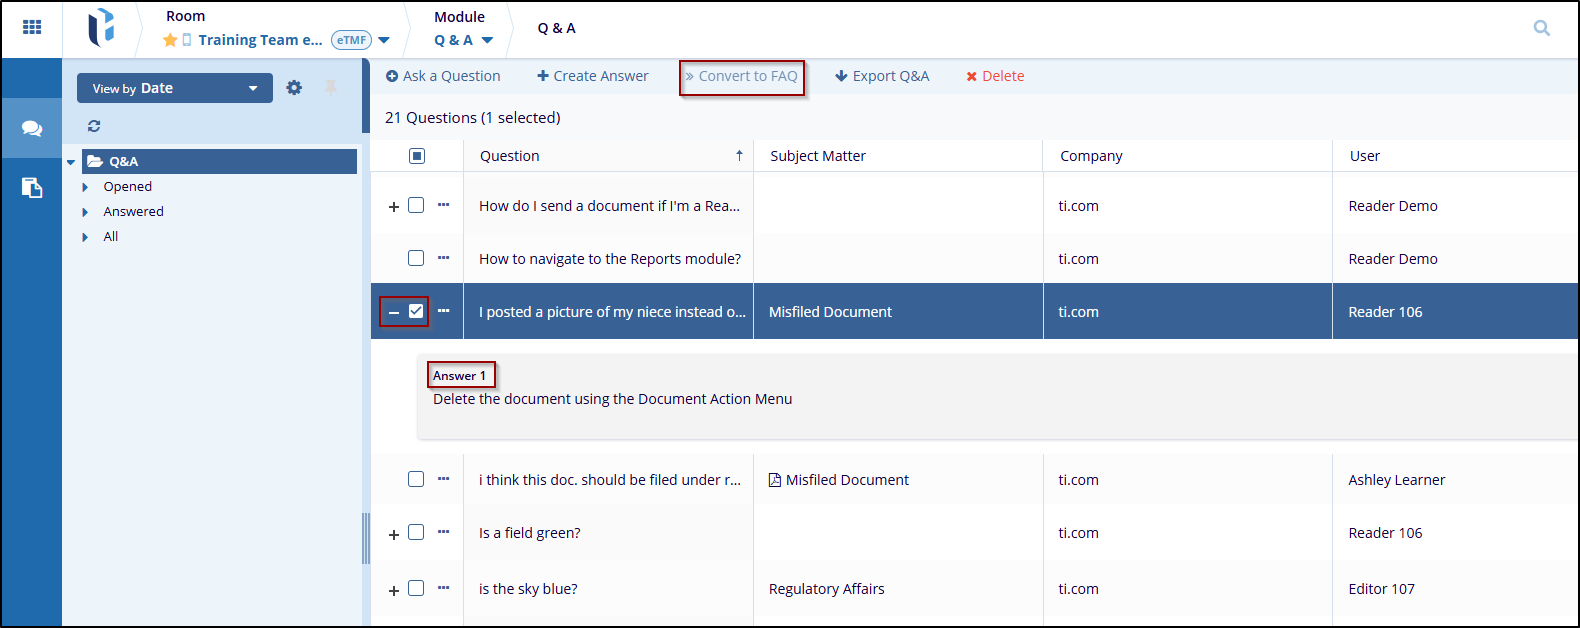Expand the Opened tree node
This screenshot has width=1580, height=628.
(x=85, y=187)
